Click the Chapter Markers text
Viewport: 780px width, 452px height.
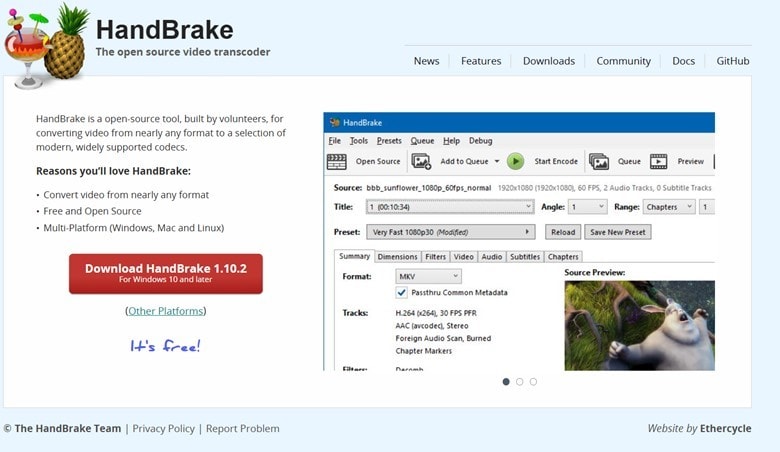tap(424, 351)
